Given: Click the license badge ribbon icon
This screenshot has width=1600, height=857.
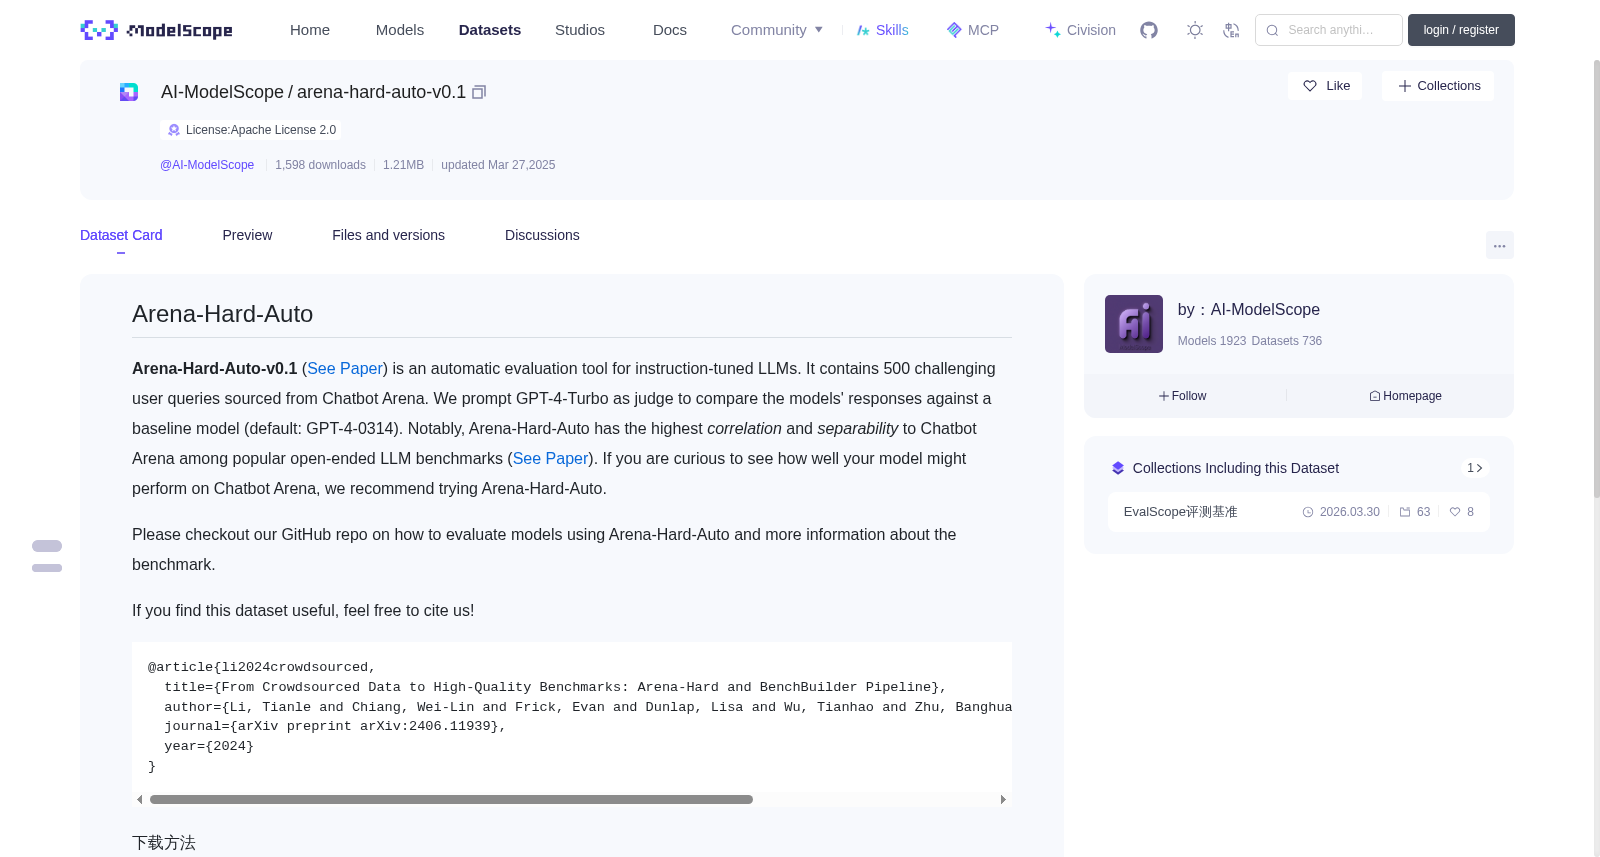Looking at the screenshot, I should click(174, 130).
